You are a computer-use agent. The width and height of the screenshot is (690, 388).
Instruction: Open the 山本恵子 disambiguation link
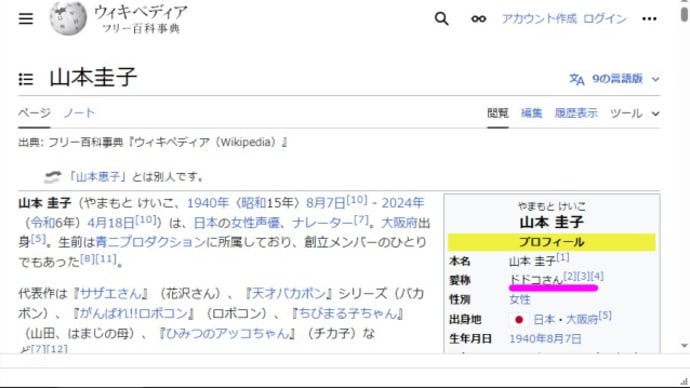(x=98, y=177)
